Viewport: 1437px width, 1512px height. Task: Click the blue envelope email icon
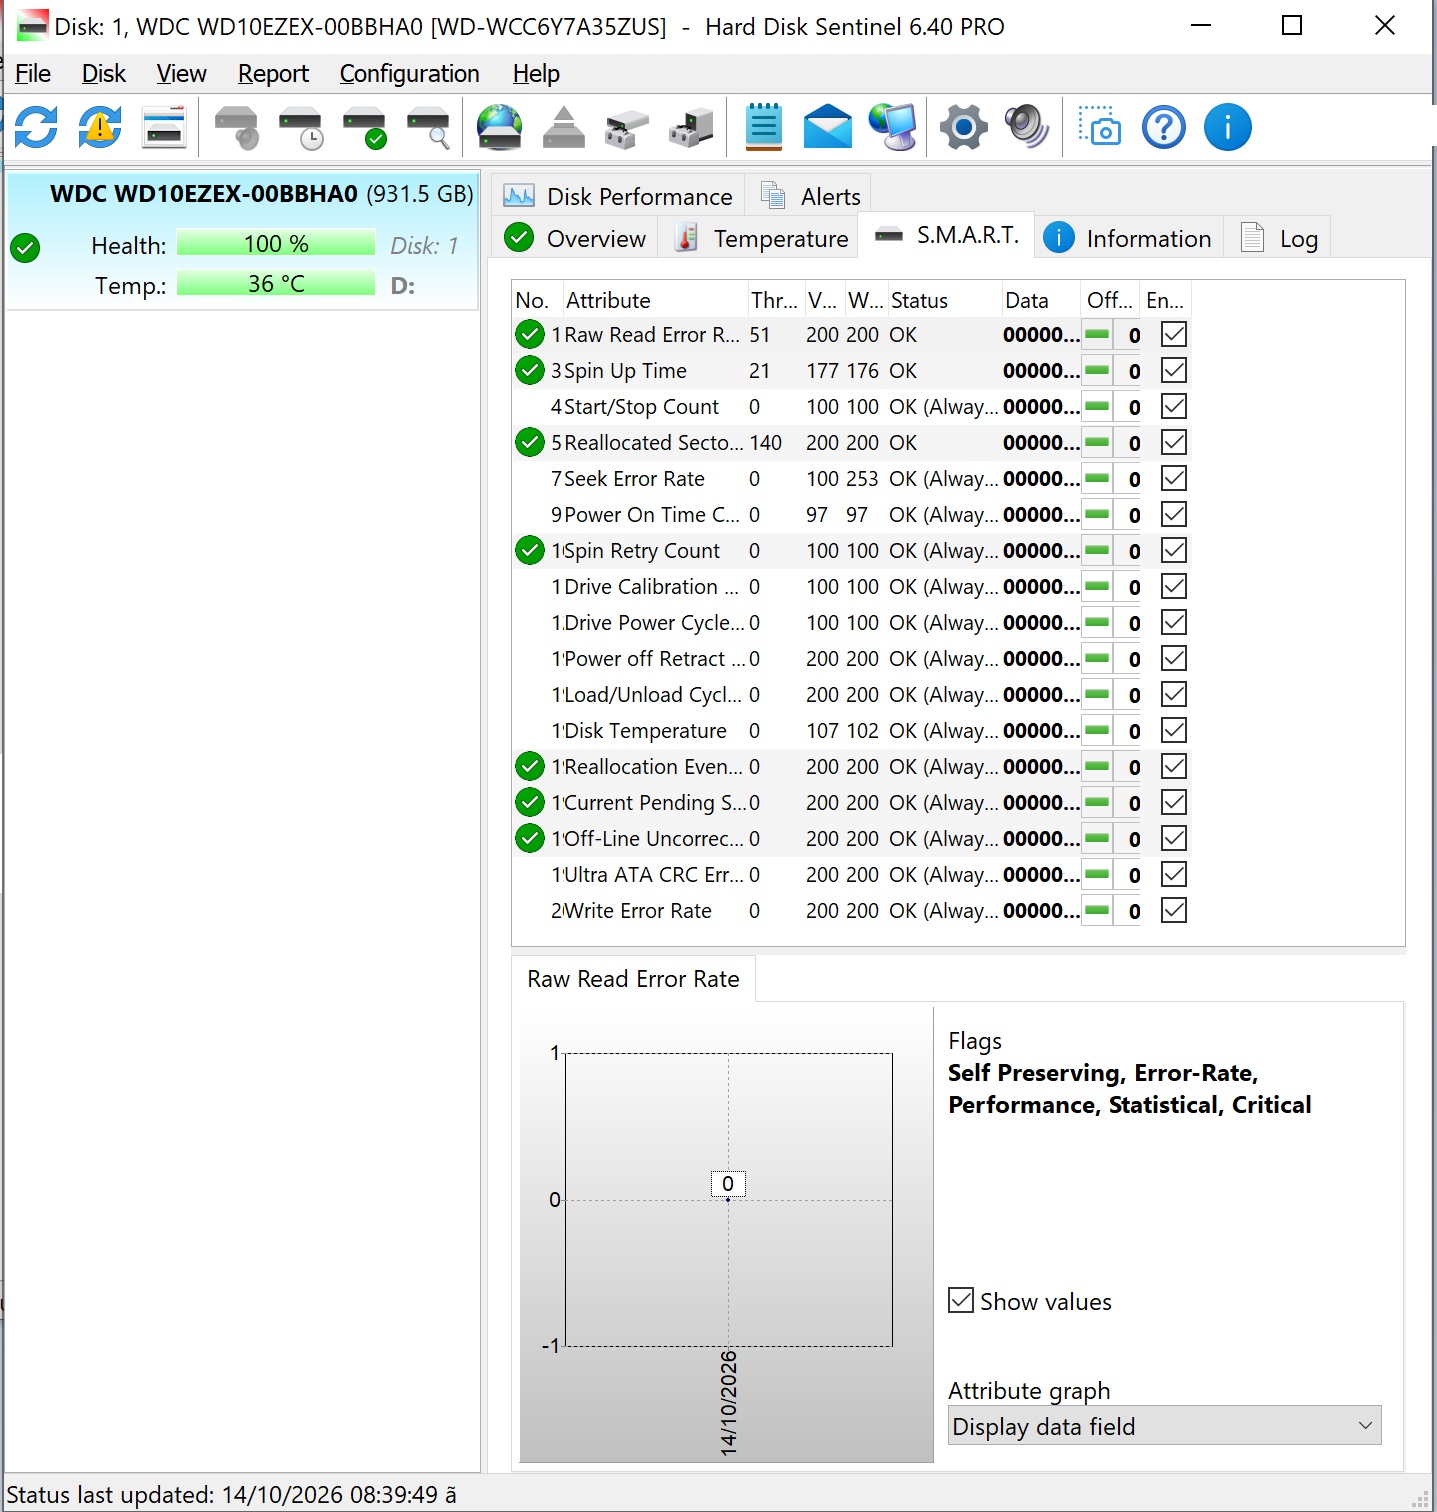tap(828, 128)
